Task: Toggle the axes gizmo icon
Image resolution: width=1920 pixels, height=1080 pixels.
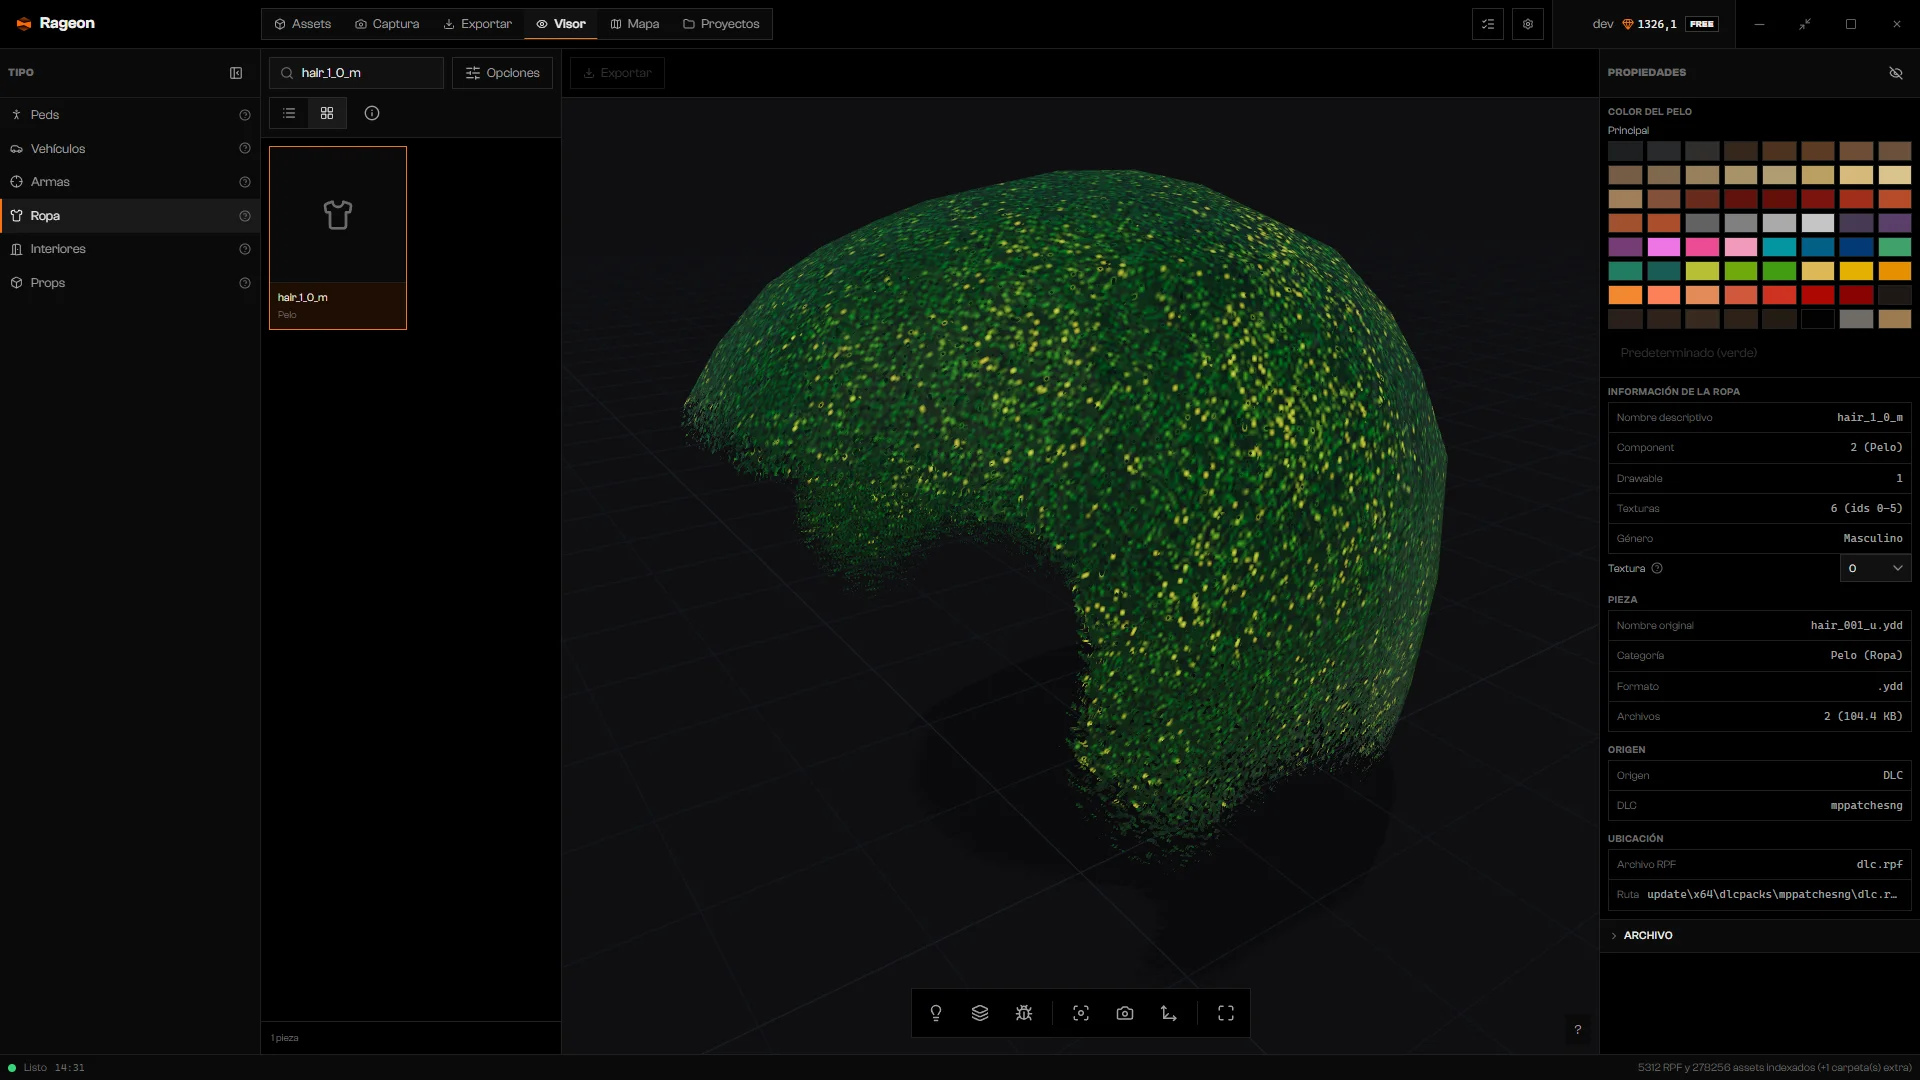Action: point(1169,1013)
